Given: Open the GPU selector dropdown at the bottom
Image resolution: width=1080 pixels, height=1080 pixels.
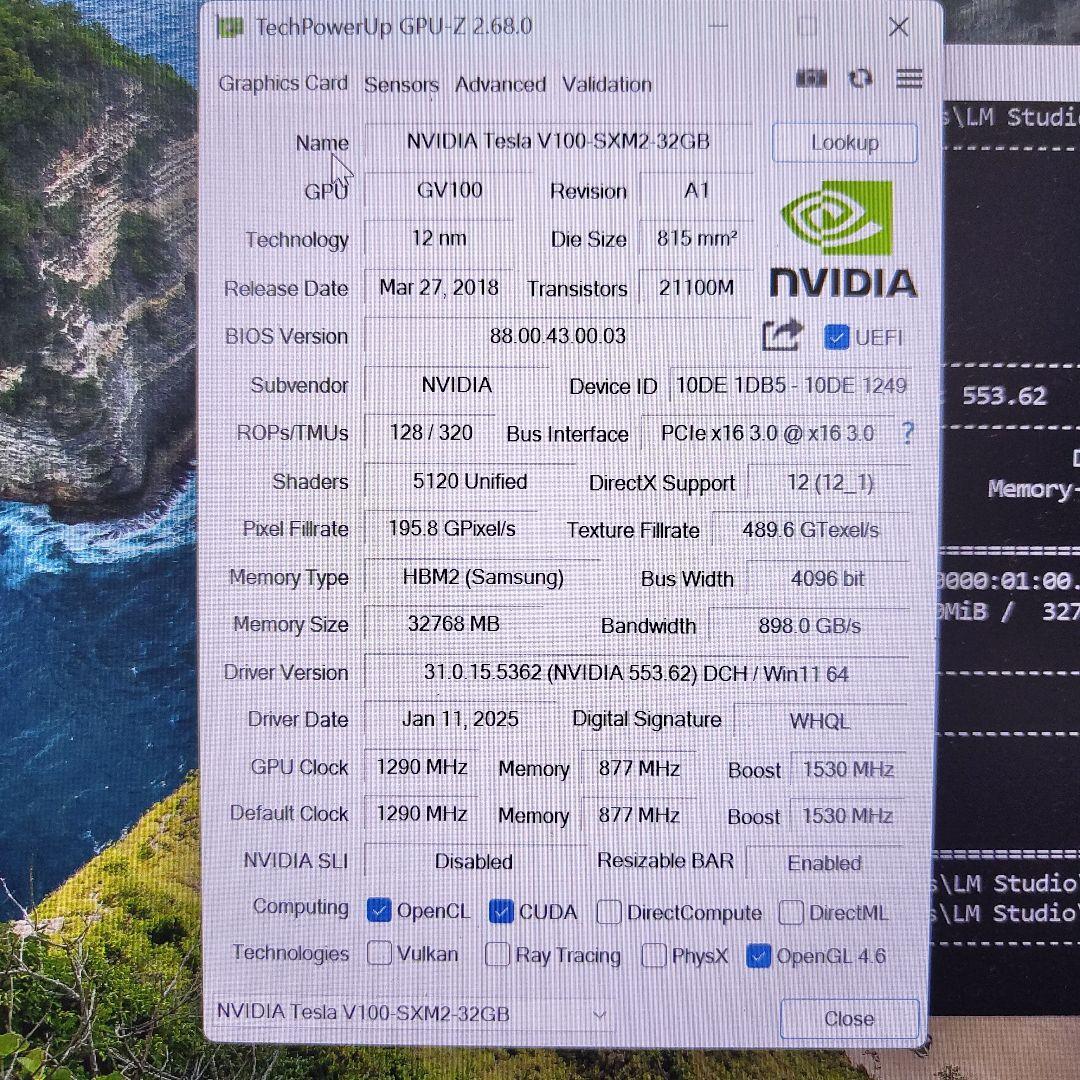Looking at the screenshot, I should coord(601,1014).
